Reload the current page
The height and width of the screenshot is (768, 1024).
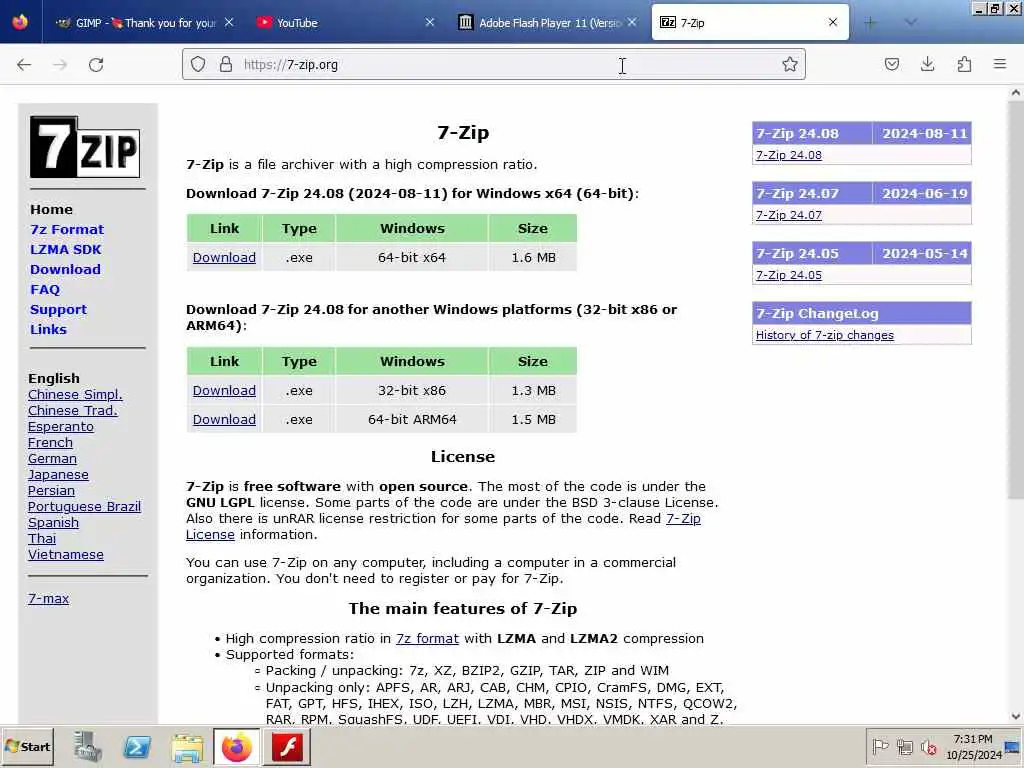96,65
